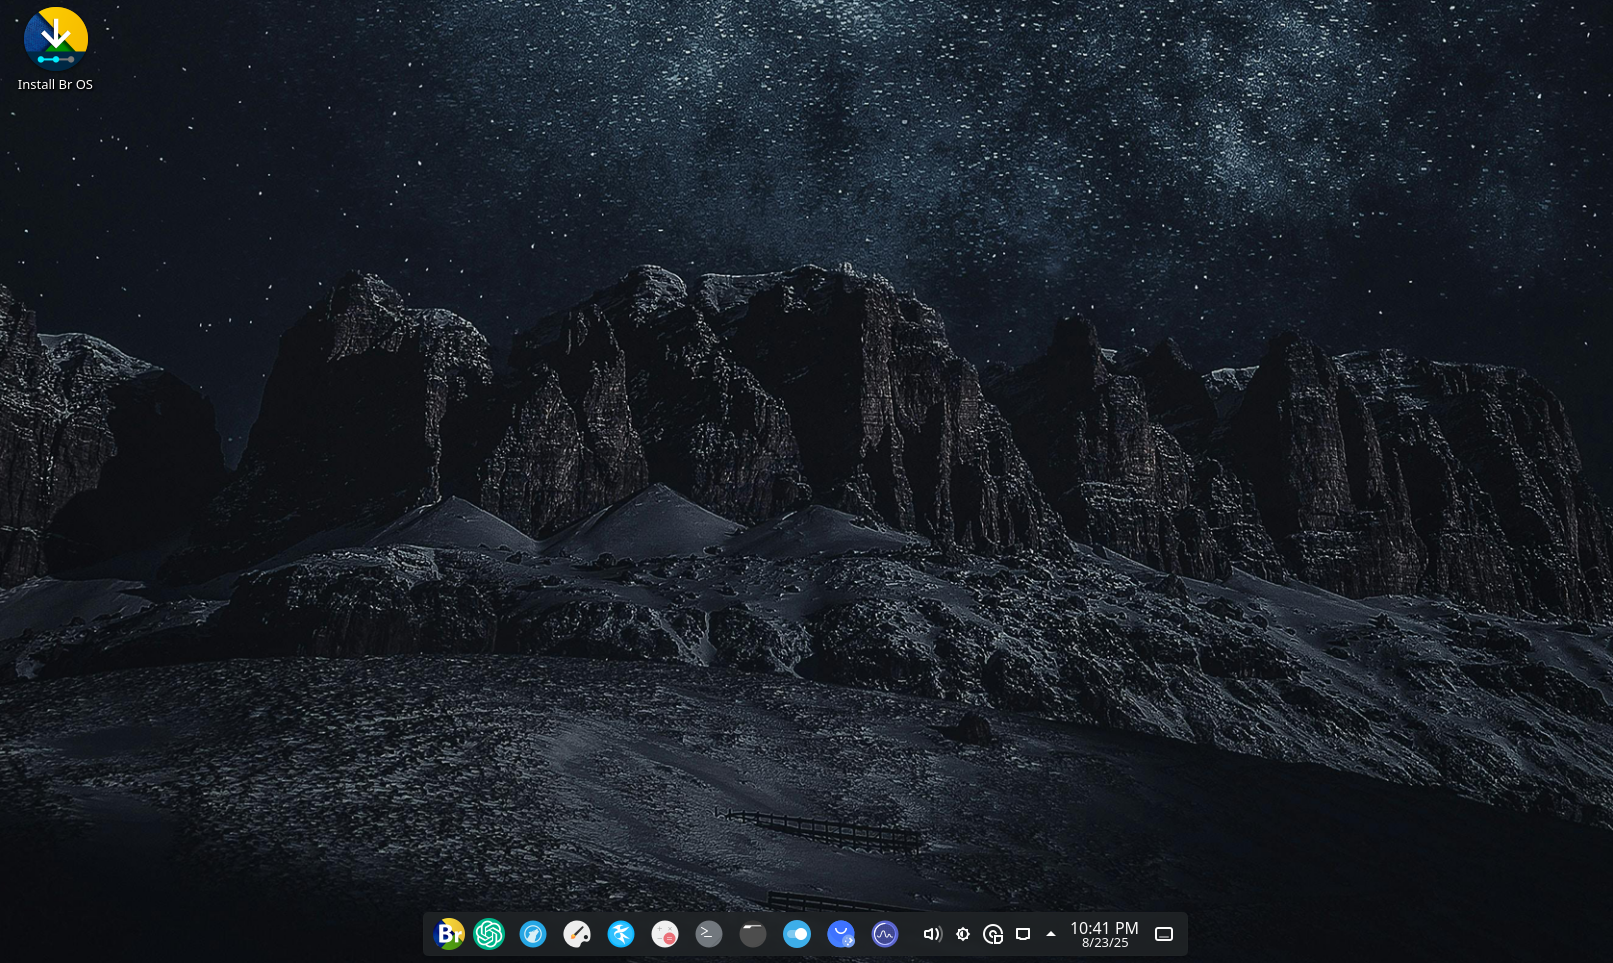
Task: Launch the calculator app
Action: [665, 934]
